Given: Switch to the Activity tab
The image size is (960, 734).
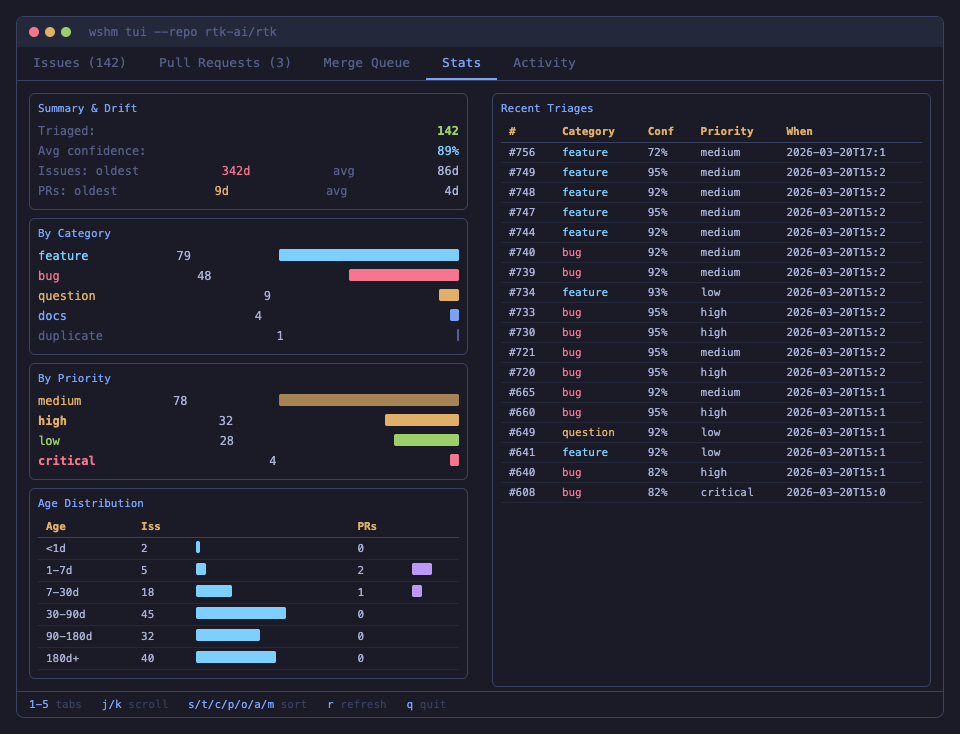Looking at the screenshot, I should [x=544, y=62].
